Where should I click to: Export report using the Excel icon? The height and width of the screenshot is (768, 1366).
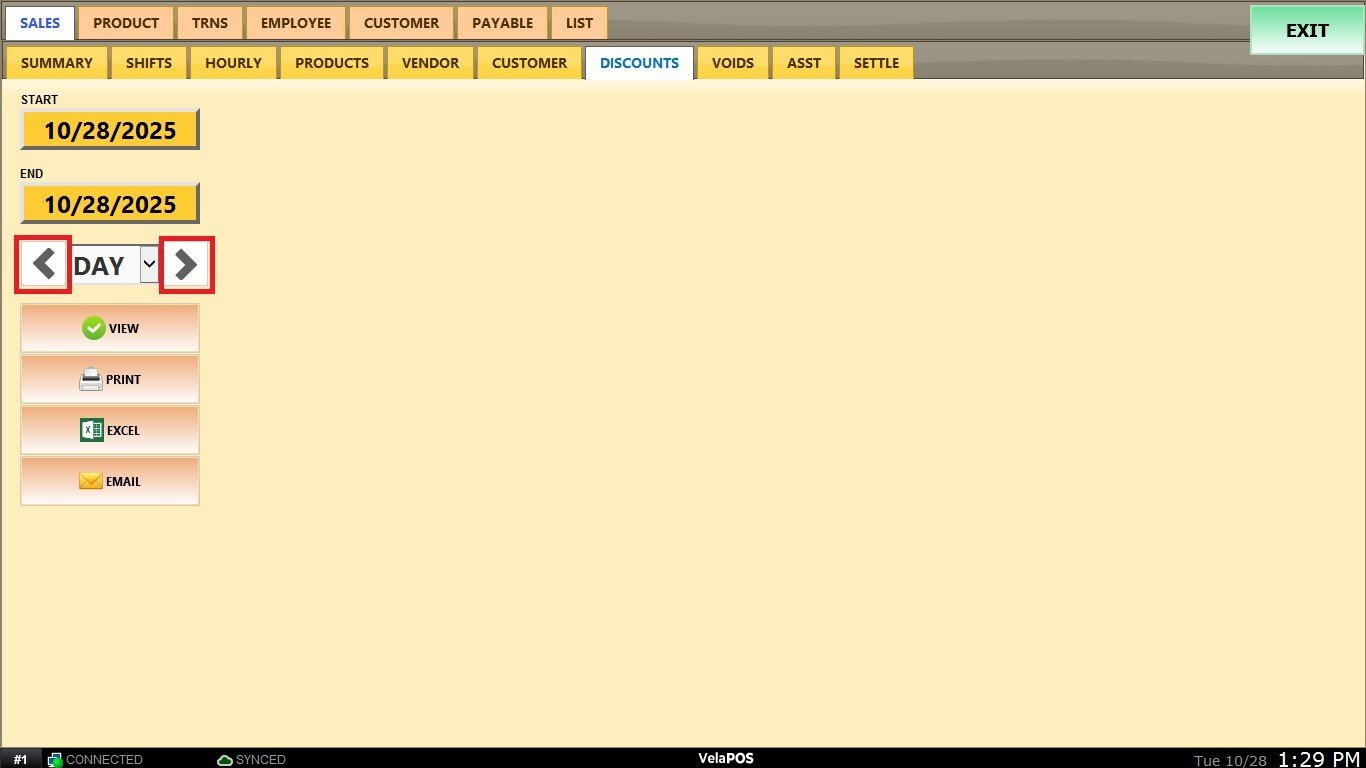click(92, 430)
